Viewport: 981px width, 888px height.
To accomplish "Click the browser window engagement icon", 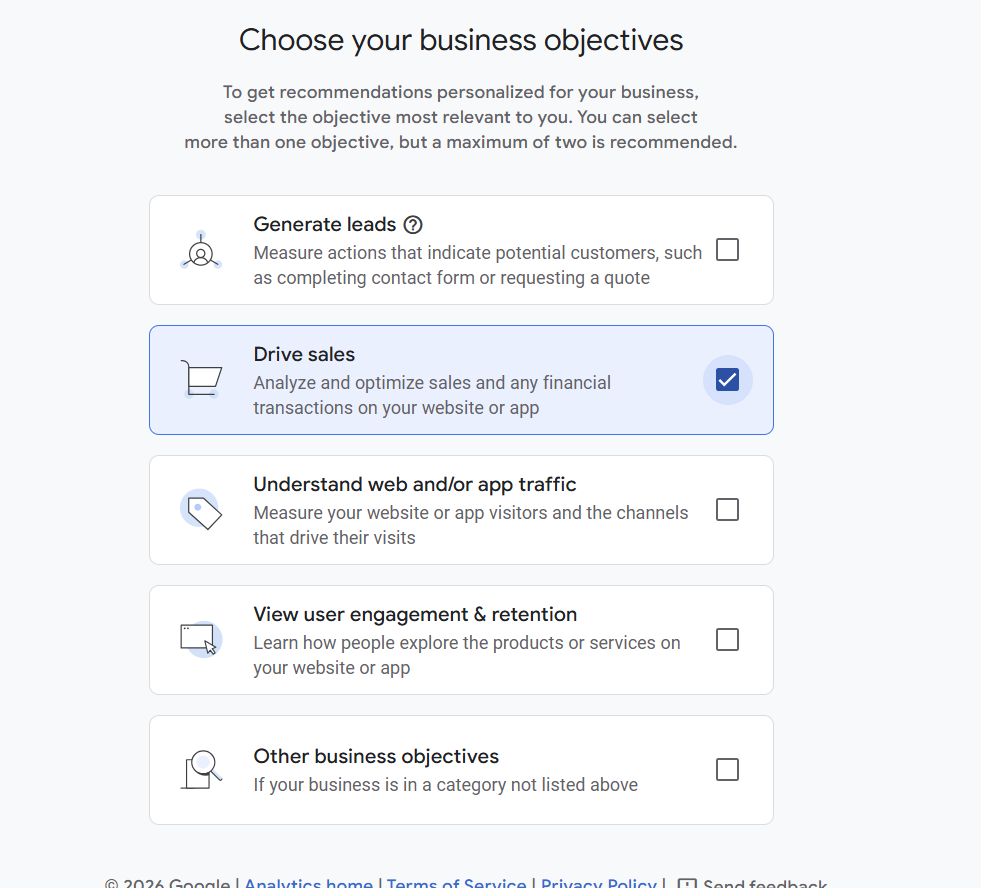I will [200, 638].
